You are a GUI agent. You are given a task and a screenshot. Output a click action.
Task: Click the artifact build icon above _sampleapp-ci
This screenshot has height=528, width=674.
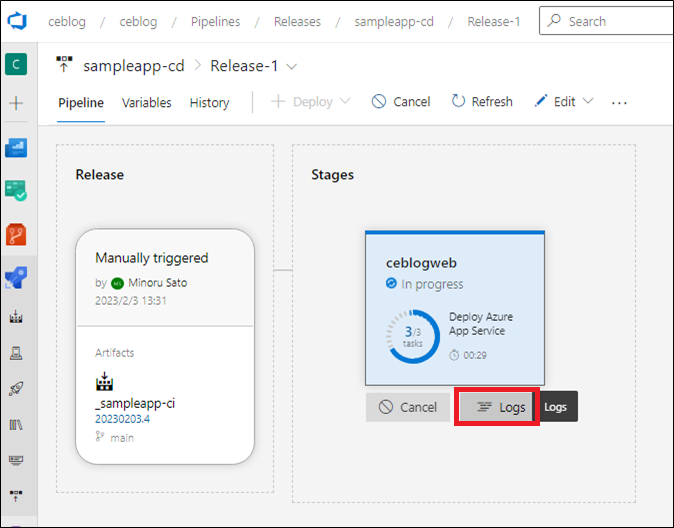pos(104,381)
